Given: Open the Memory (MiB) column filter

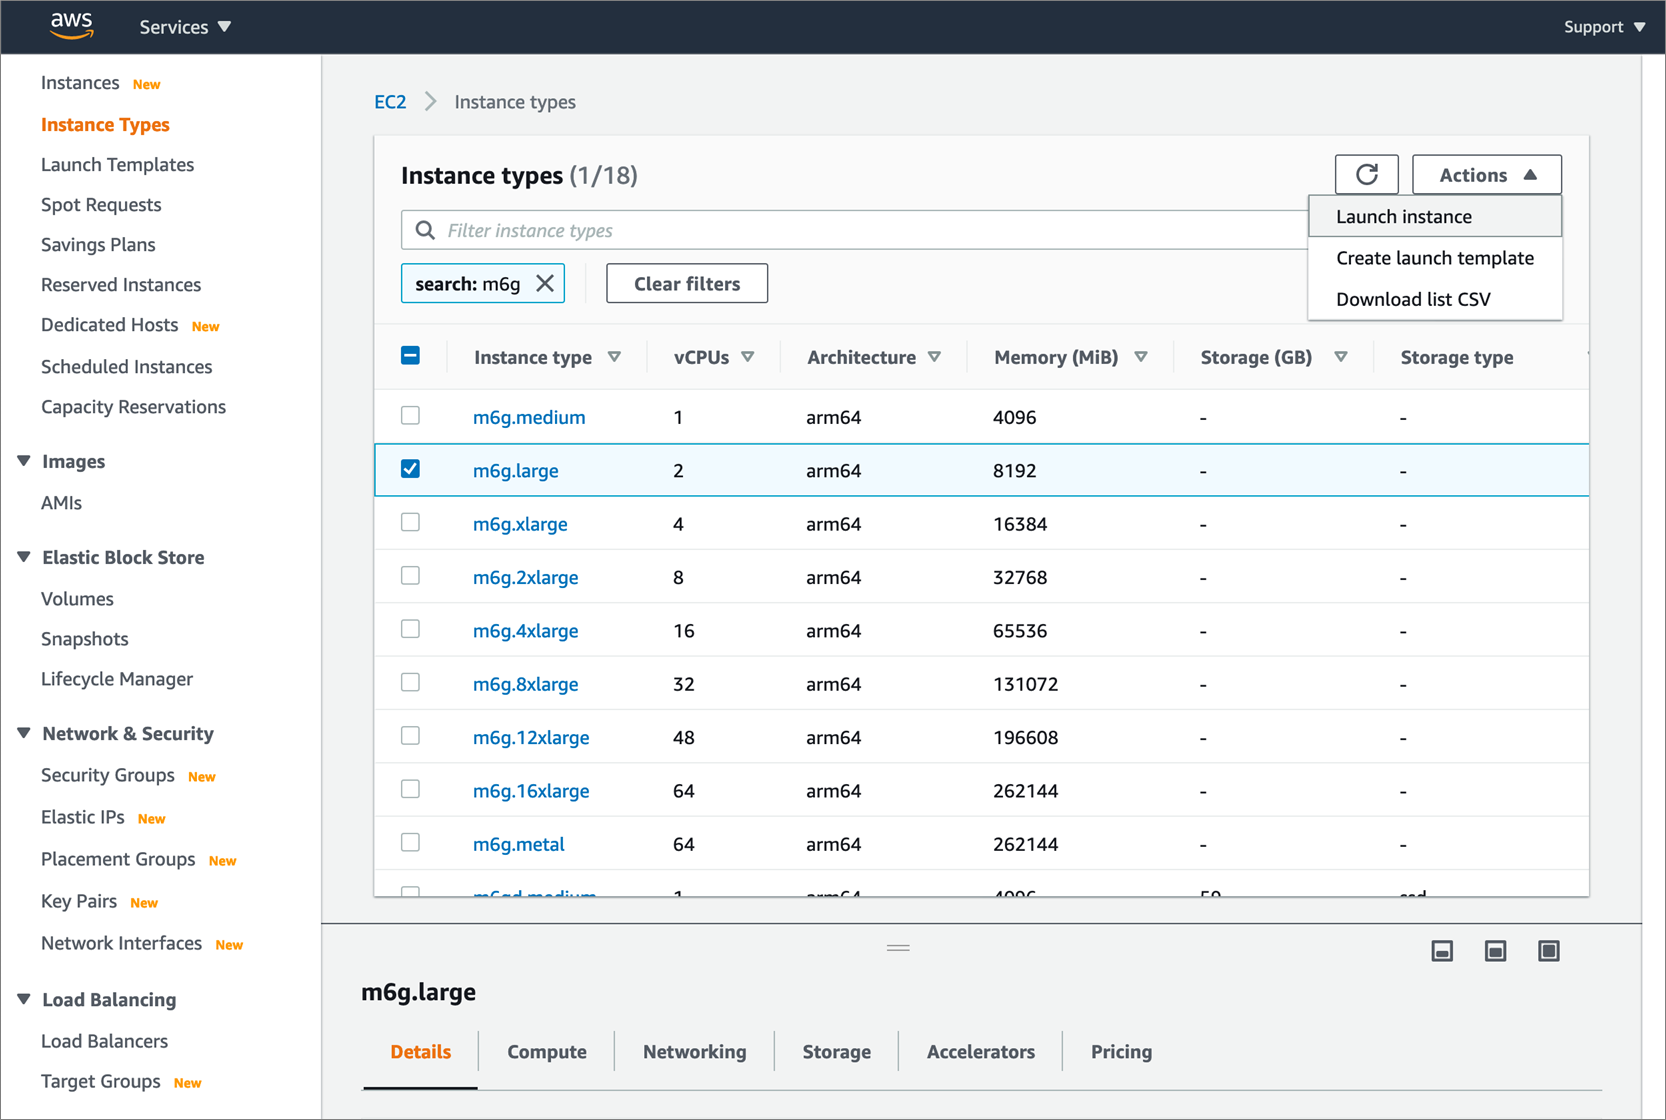Looking at the screenshot, I should coord(1141,357).
